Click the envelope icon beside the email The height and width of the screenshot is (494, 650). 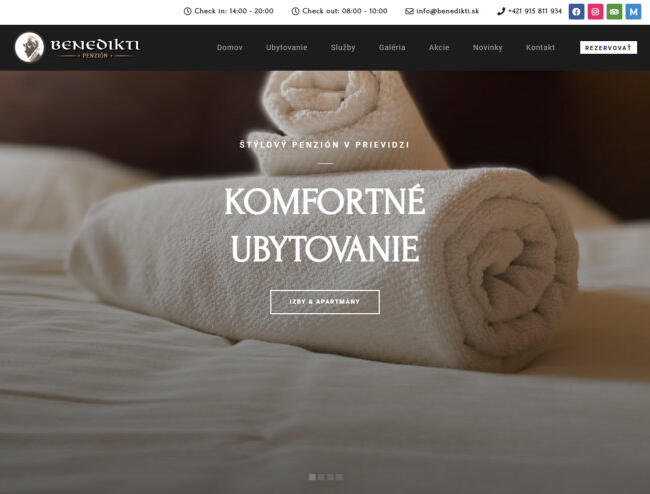(409, 11)
